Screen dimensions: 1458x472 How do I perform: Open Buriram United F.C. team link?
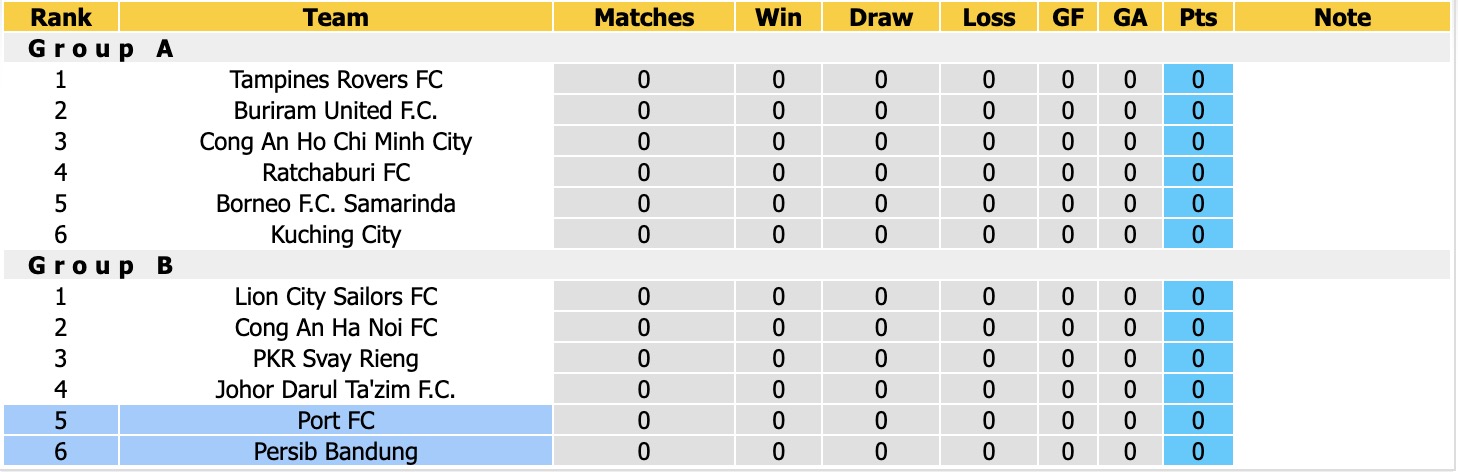point(336,110)
